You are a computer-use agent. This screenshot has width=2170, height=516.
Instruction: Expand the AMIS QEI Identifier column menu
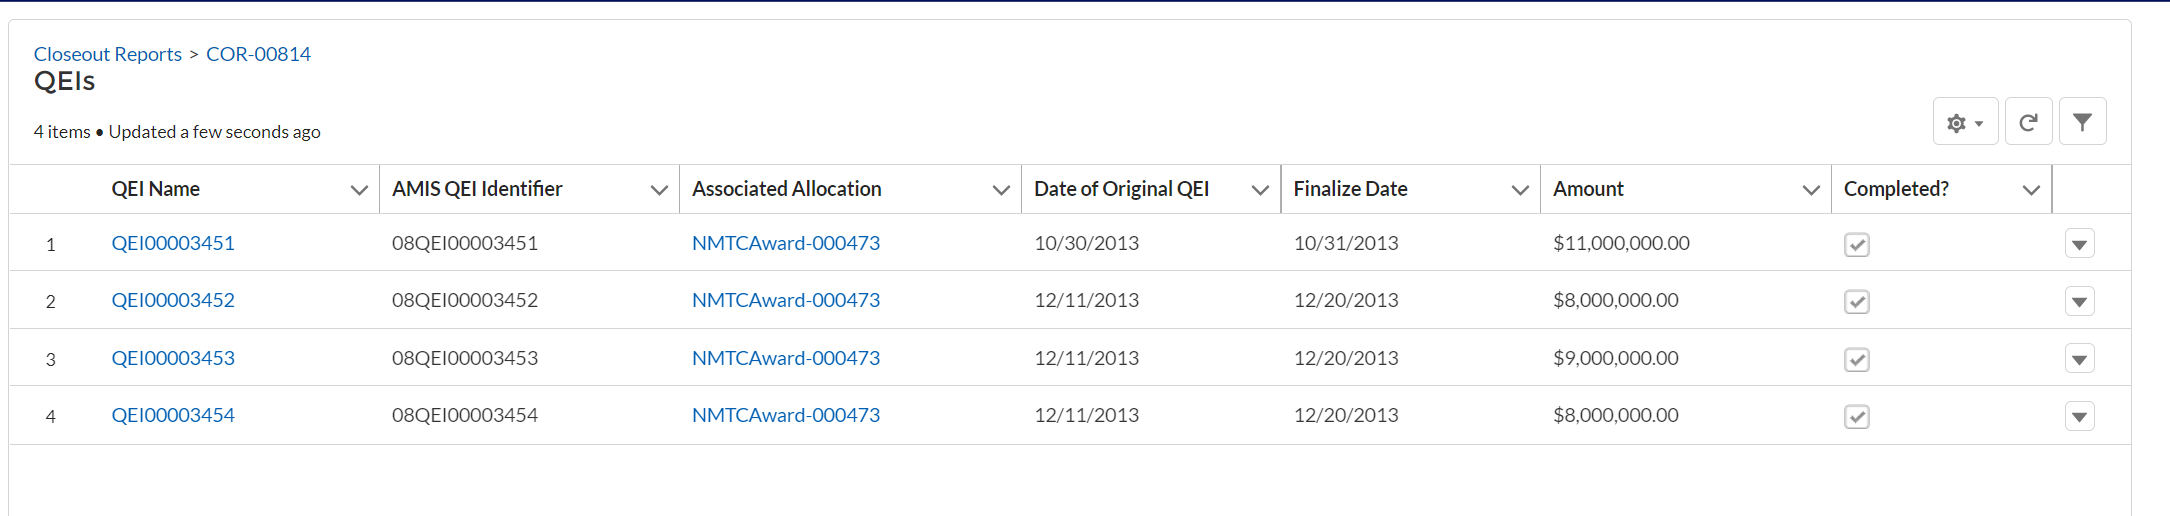click(x=659, y=190)
